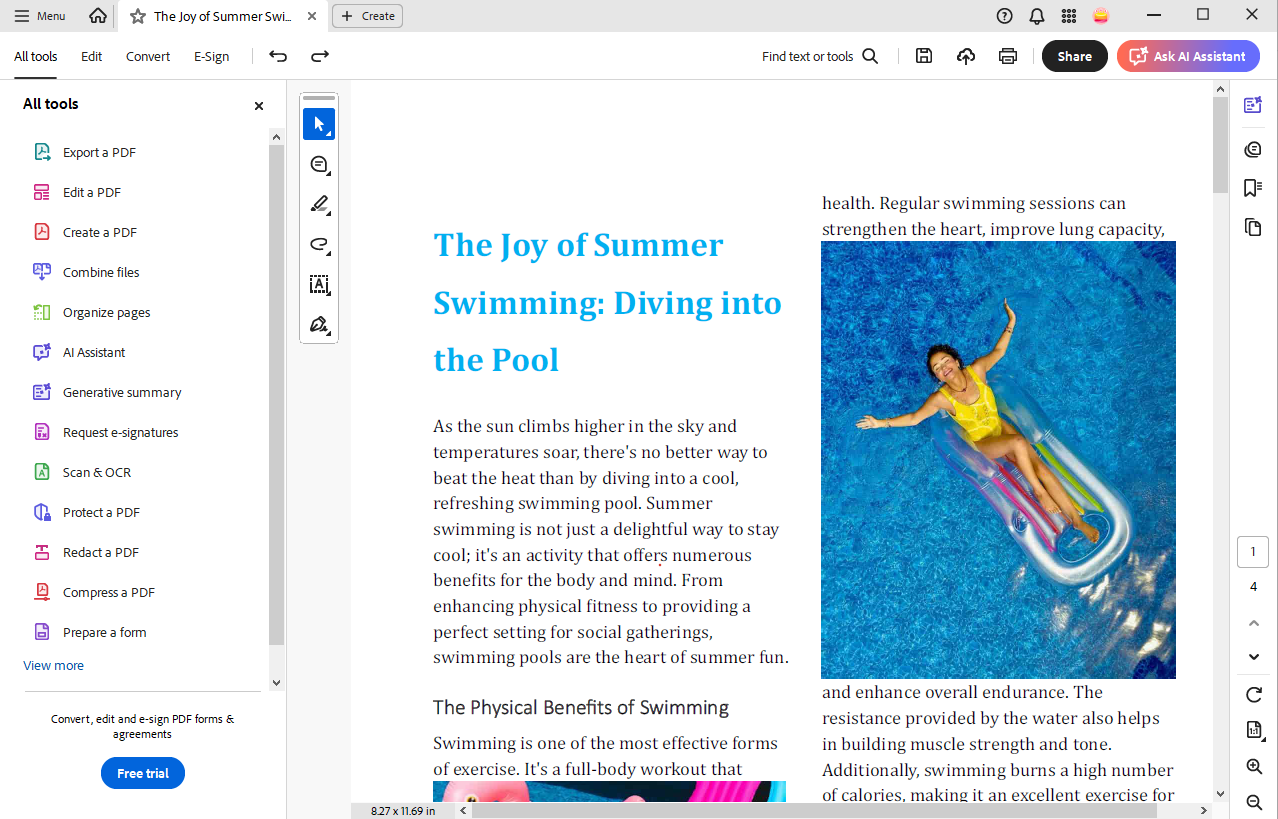Print the document
1278x819 pixels.
pyautogui.click(x=1008, y=57)
